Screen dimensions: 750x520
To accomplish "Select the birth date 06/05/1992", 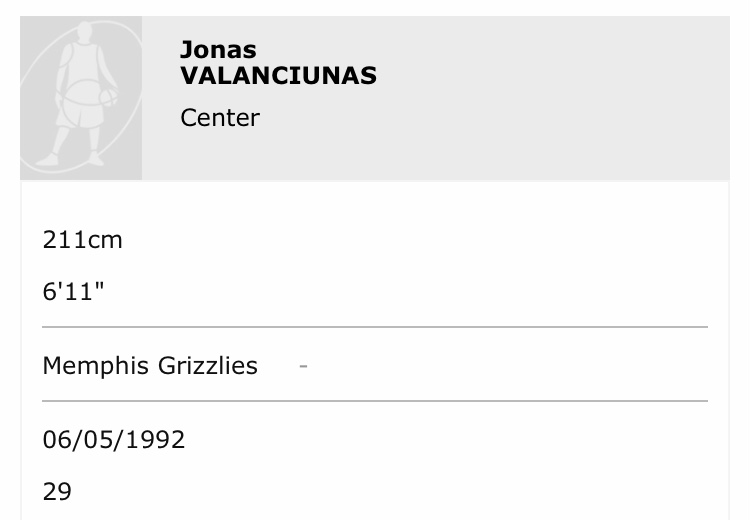I will (x=113, y=439).
